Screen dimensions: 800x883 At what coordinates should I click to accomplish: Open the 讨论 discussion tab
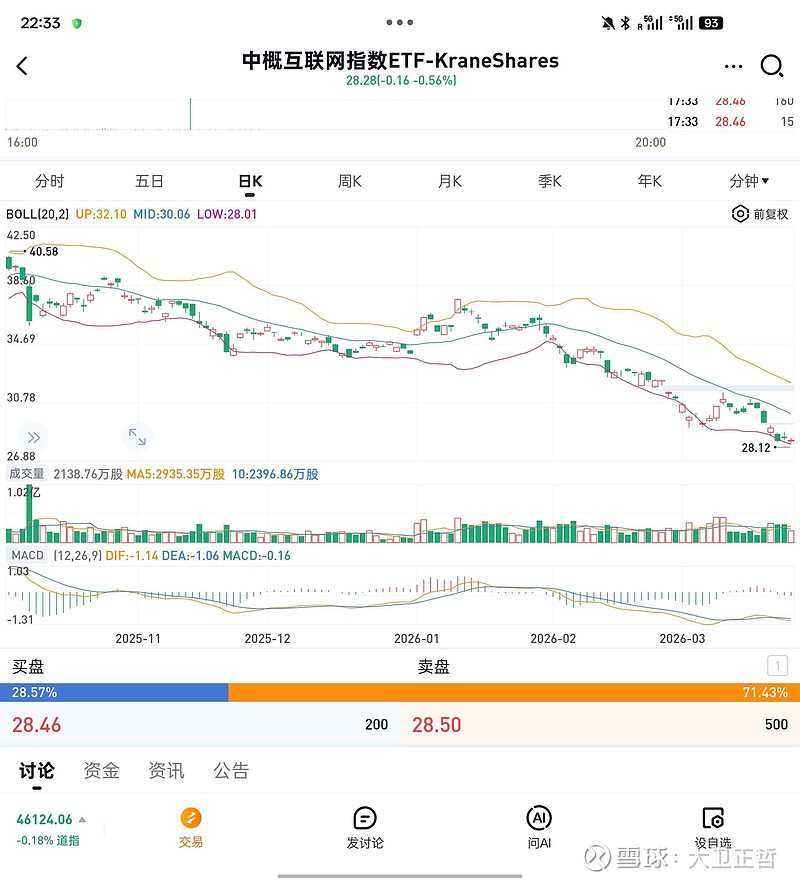(x=37, y=770)
